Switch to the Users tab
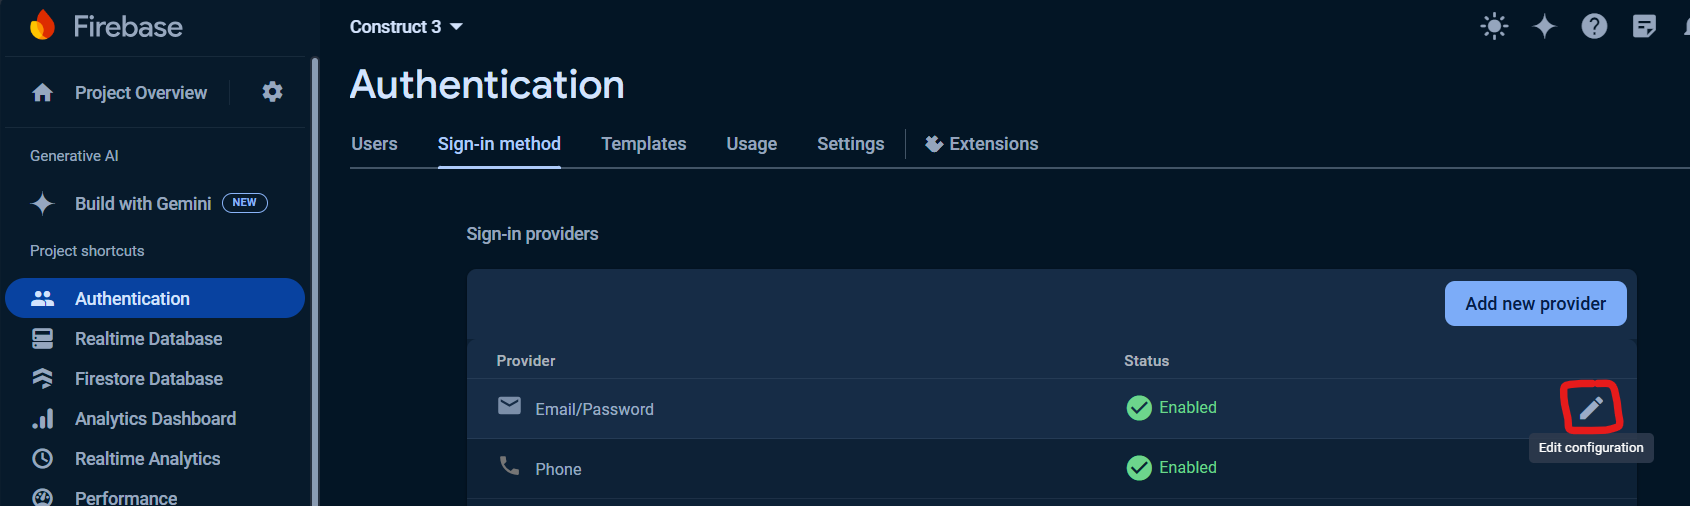This screenshot has height=506, width=1690. pyautogui.click(x=374, y=144)
